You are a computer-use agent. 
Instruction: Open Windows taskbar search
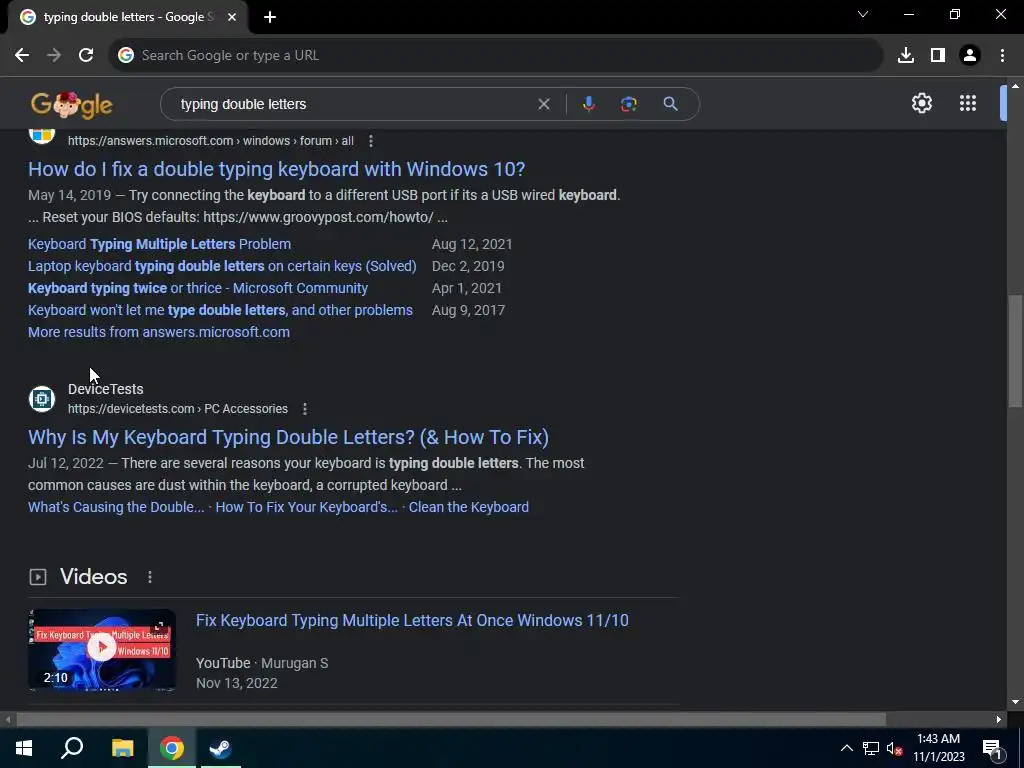72,748
